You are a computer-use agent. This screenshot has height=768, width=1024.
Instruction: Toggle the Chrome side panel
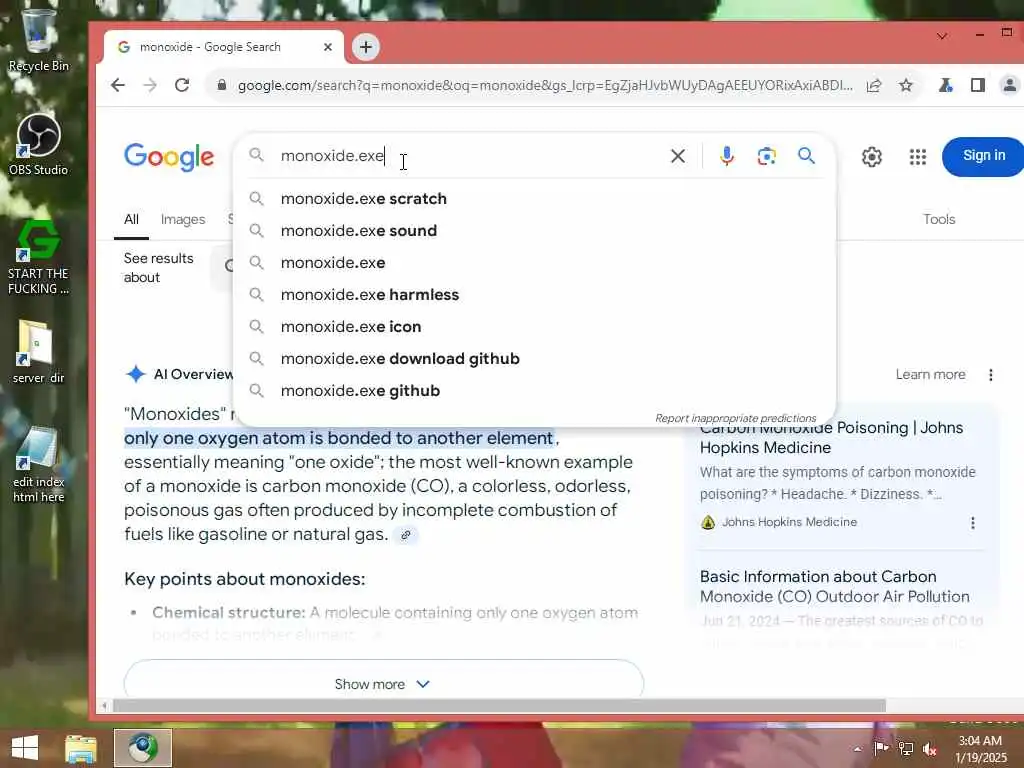(978, 85)
